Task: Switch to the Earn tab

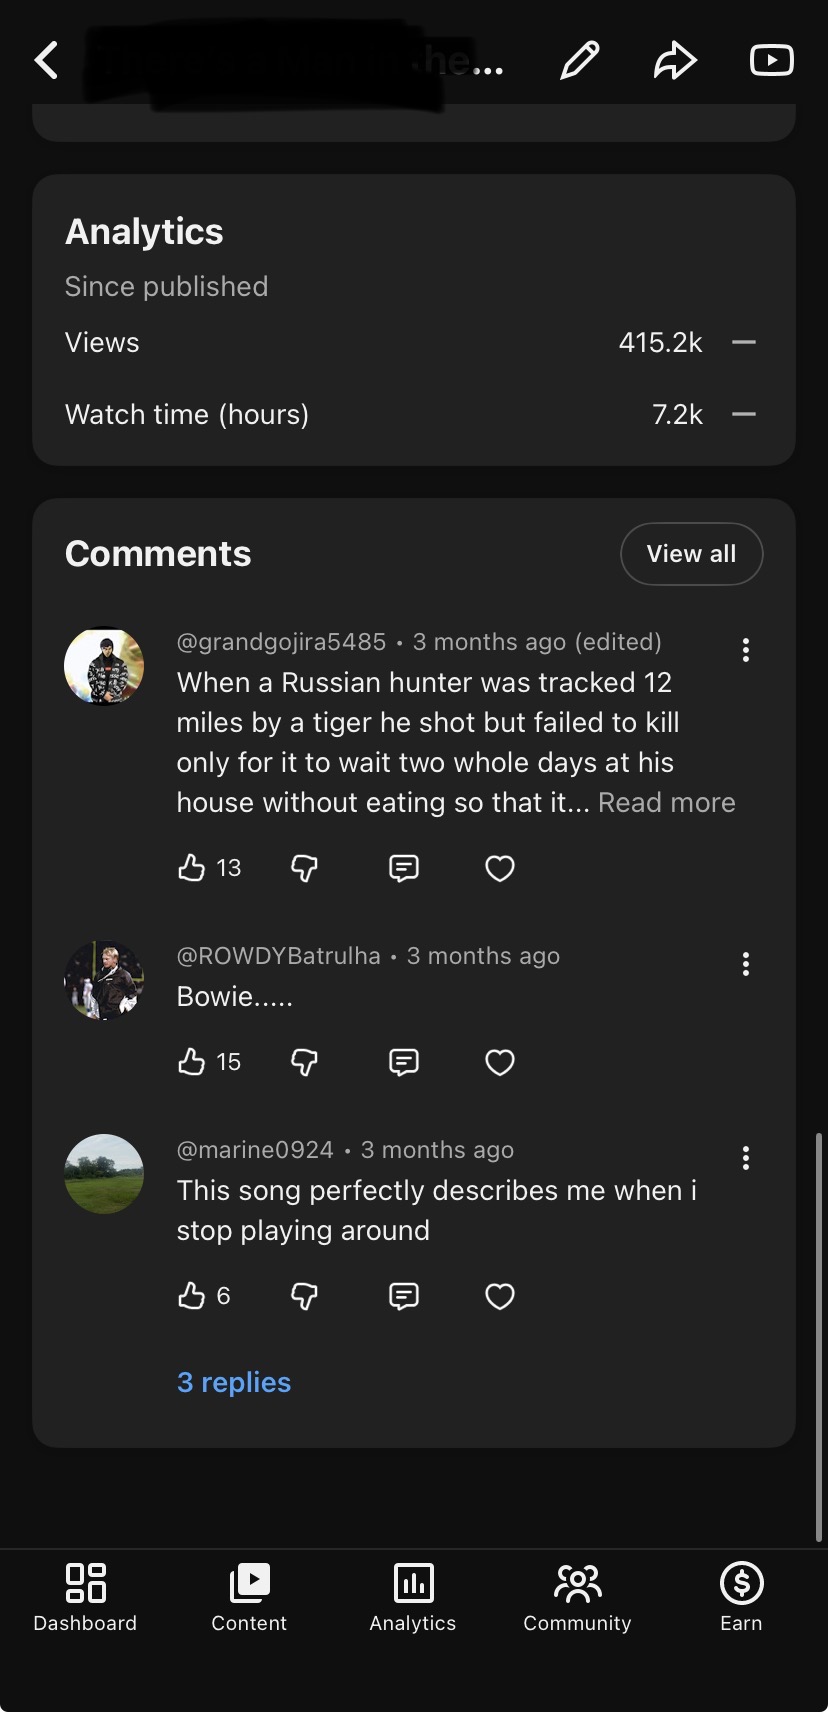Action: [741, 1597]
